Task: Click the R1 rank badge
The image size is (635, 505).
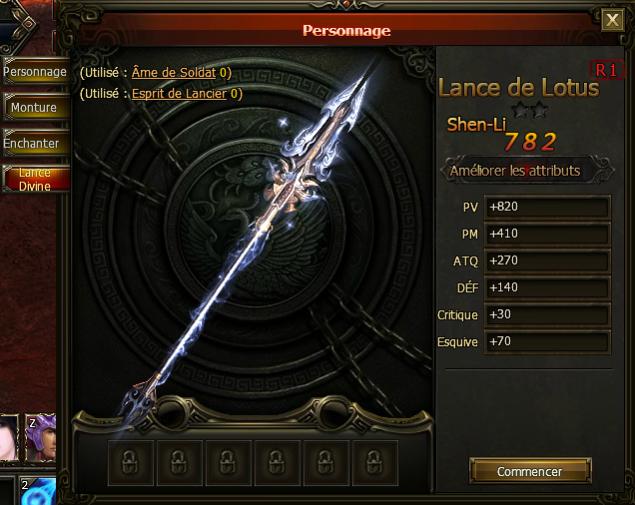Action: (x=606, y=70)
